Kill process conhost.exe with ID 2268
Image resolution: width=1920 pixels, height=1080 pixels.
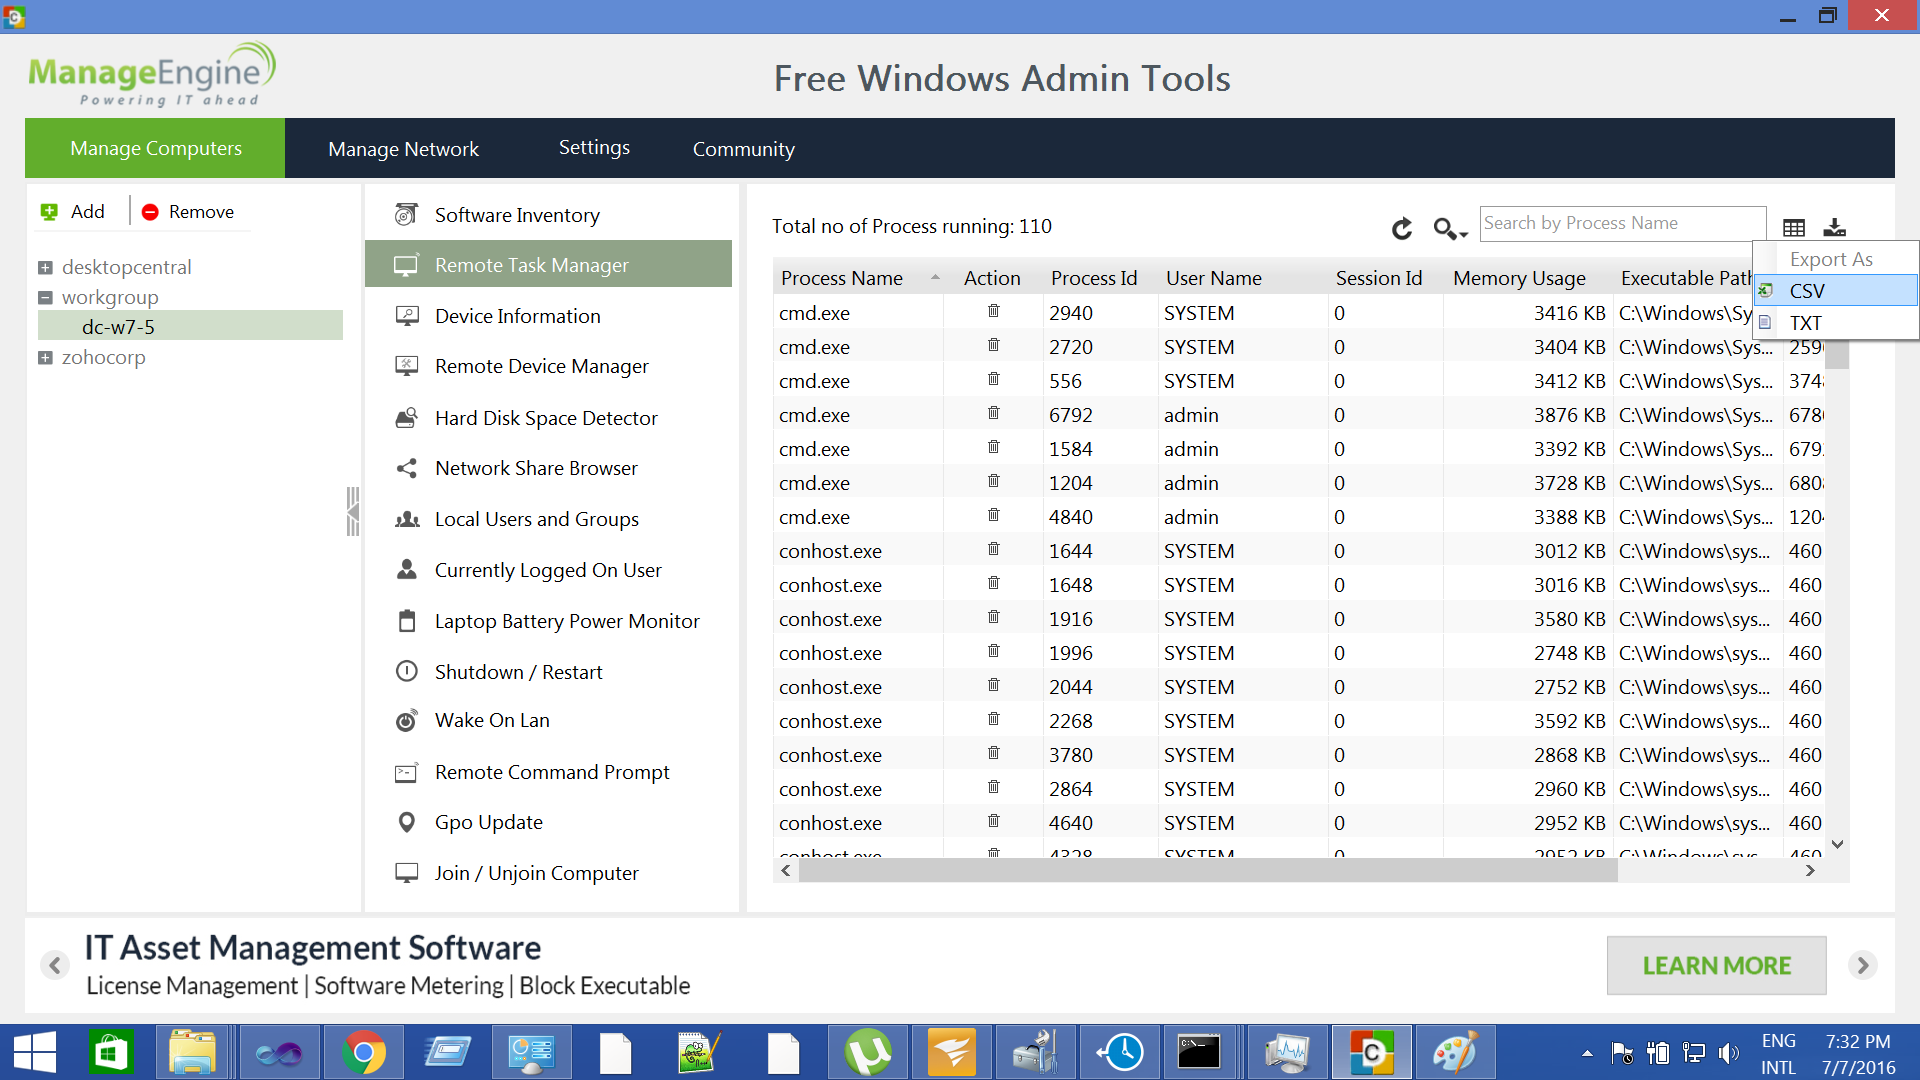pos(993,720)
